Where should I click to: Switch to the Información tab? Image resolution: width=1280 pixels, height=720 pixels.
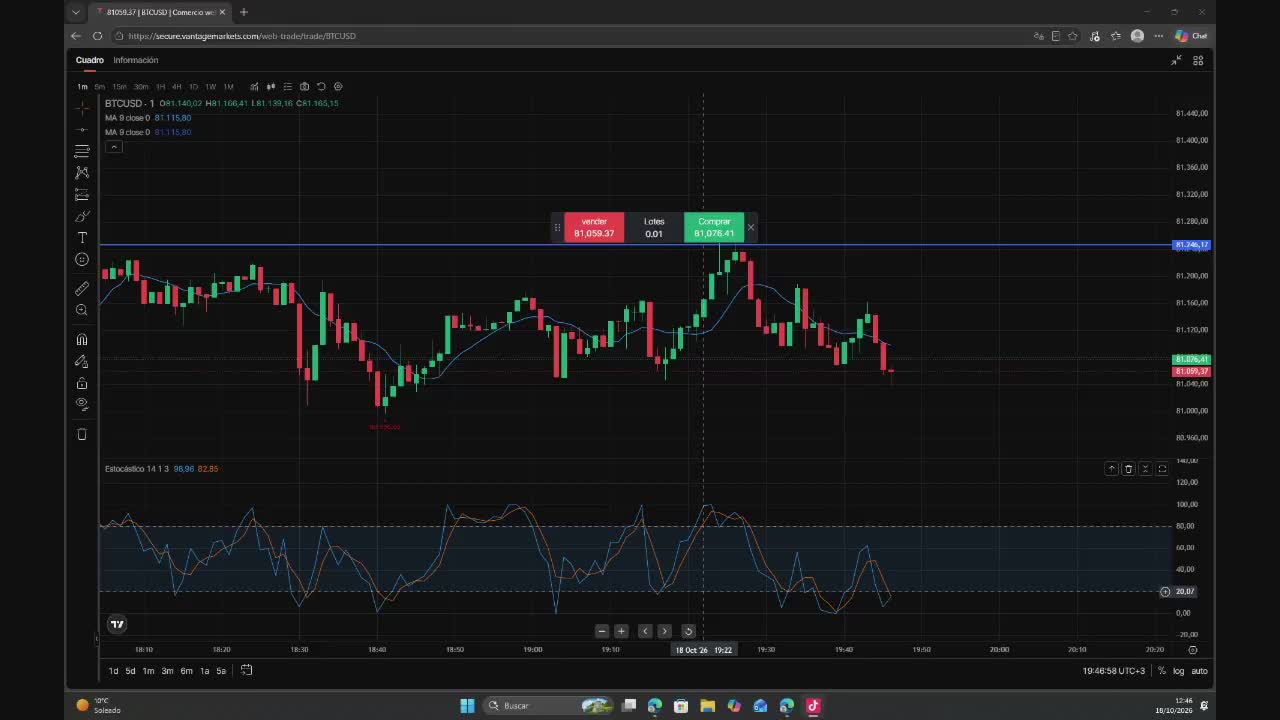point(135,60)
